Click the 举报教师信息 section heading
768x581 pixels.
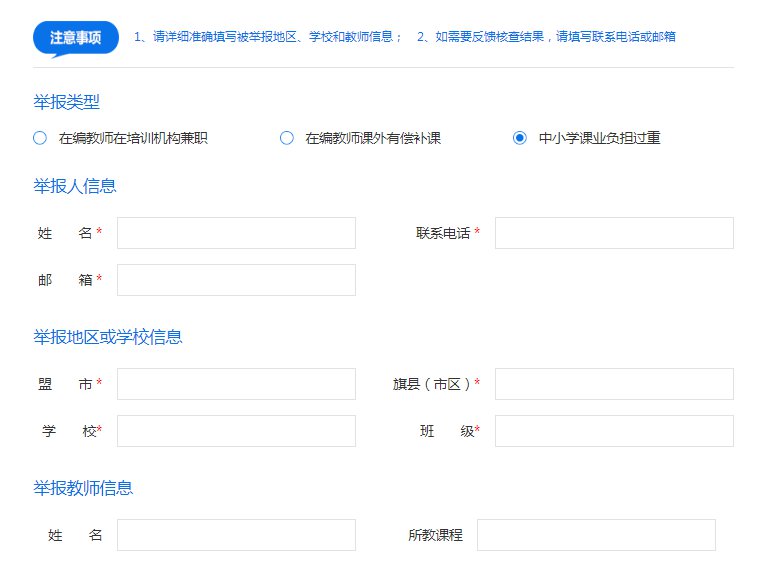[x=83, y=488]
